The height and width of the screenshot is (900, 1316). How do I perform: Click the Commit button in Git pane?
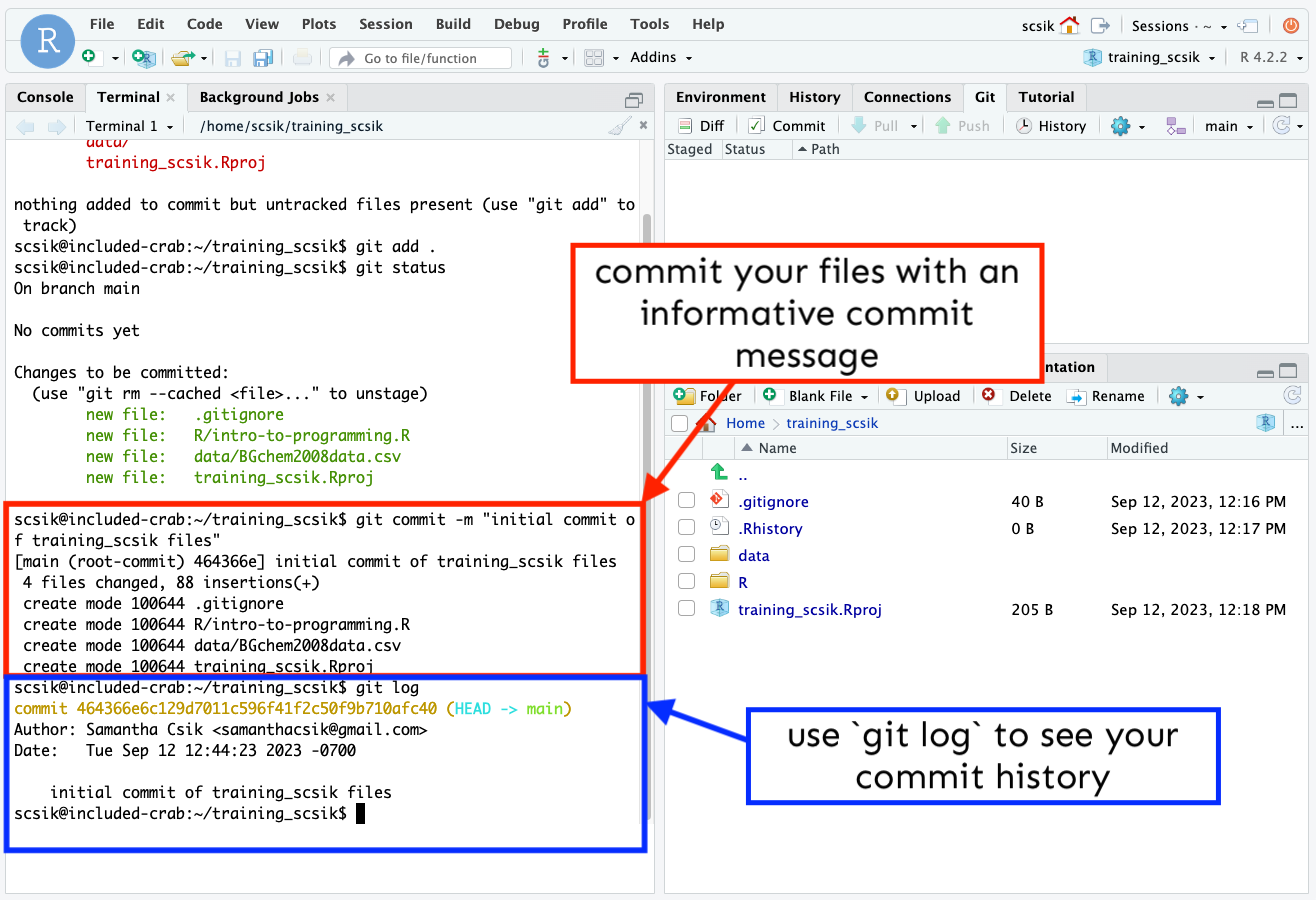(x=787, y=126)
